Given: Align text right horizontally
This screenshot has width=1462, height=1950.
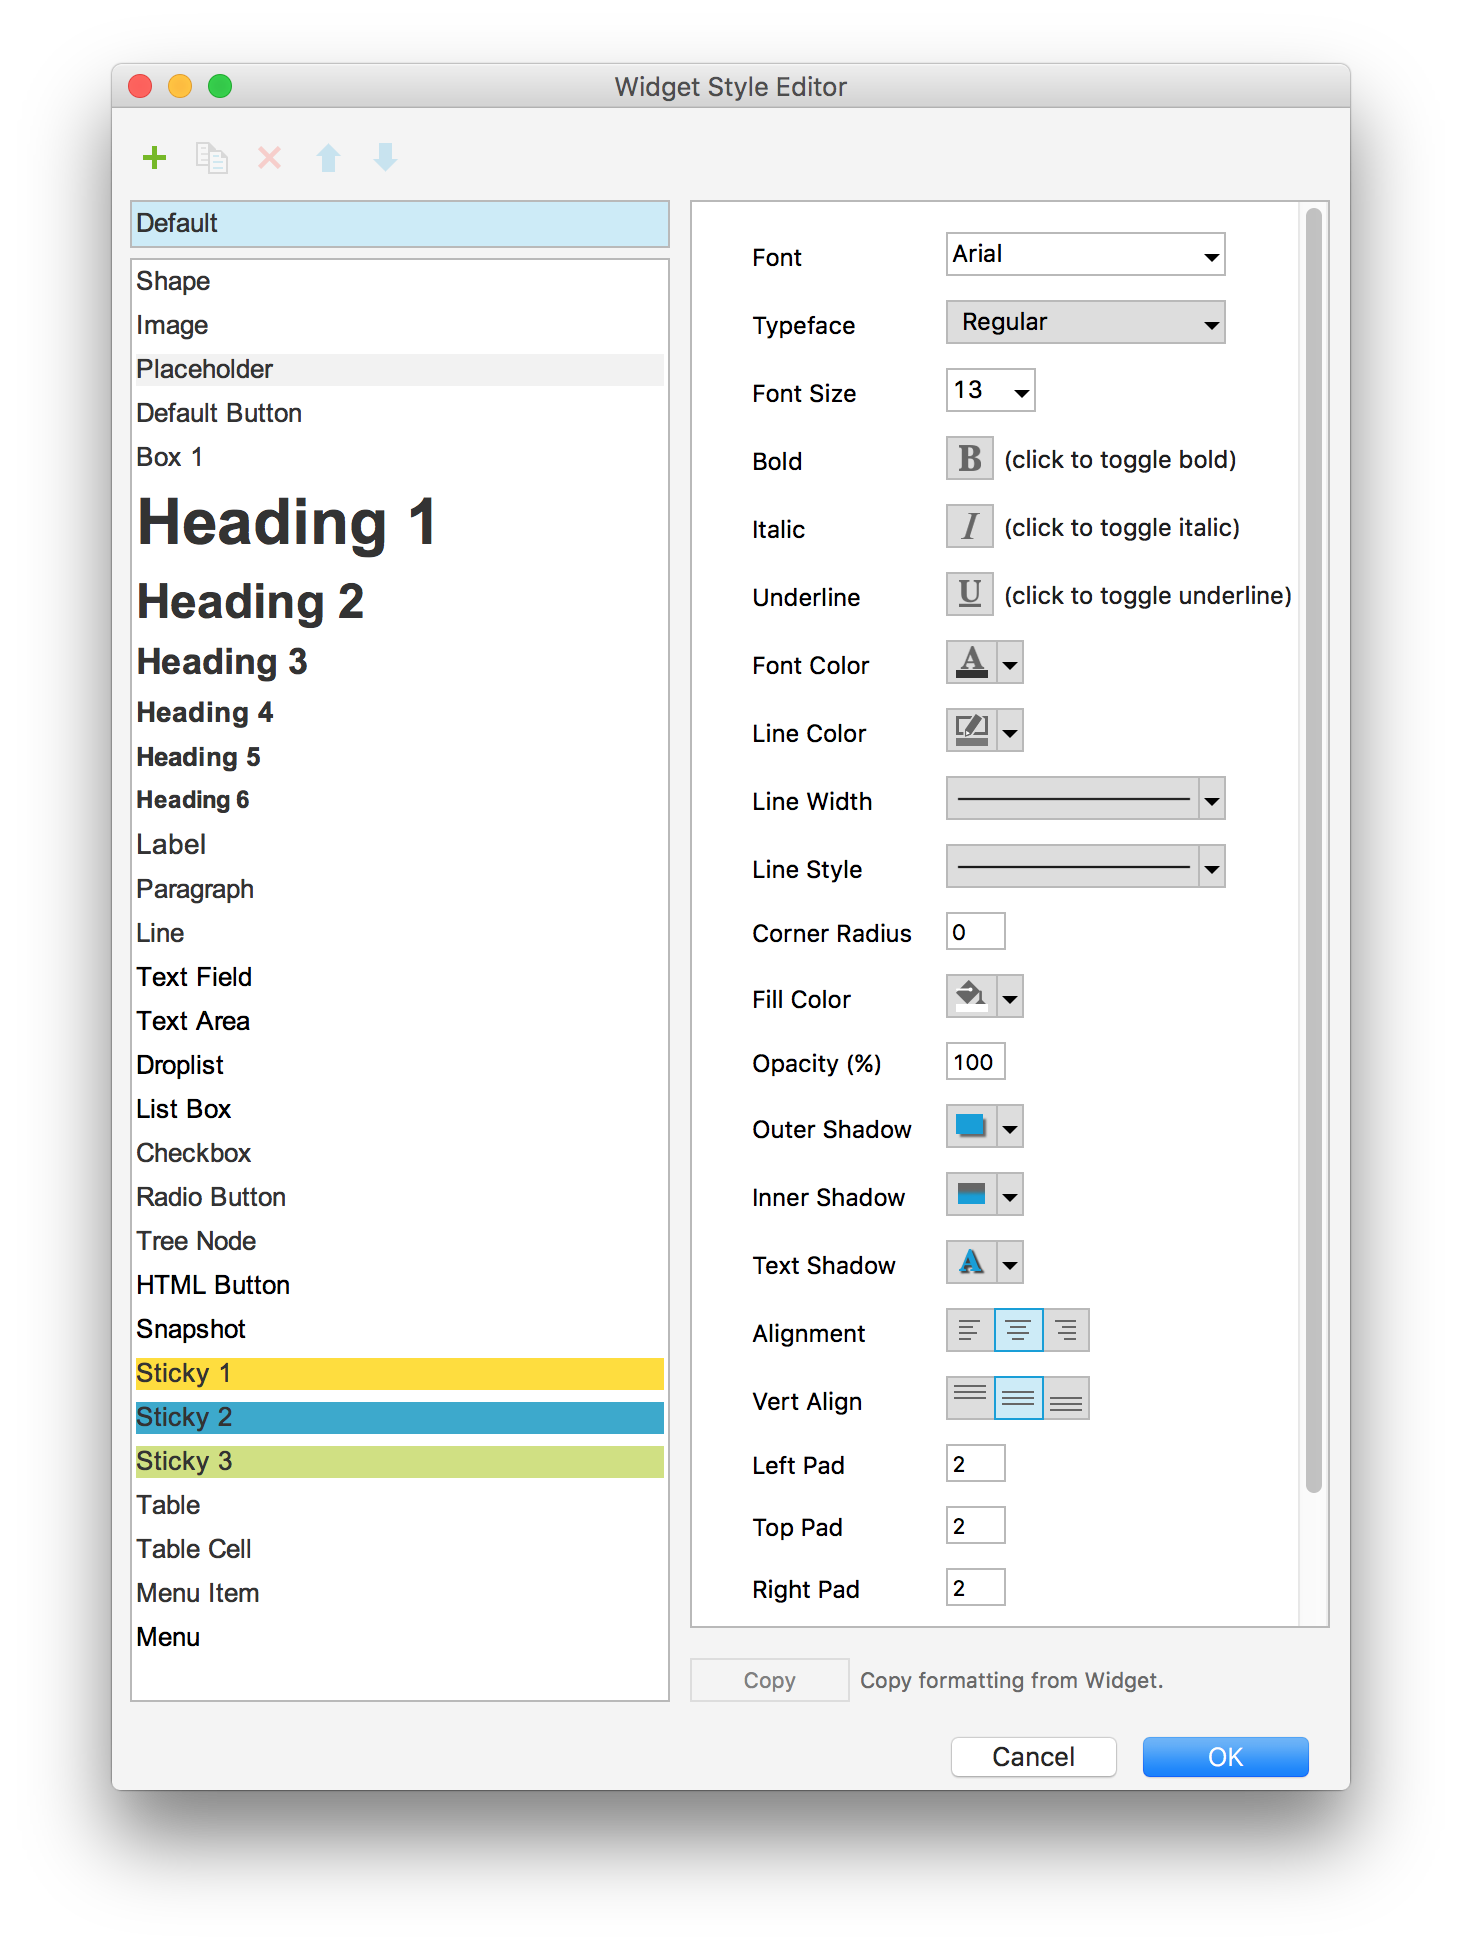Looking at the screenshot, I should point(1066,1330).
